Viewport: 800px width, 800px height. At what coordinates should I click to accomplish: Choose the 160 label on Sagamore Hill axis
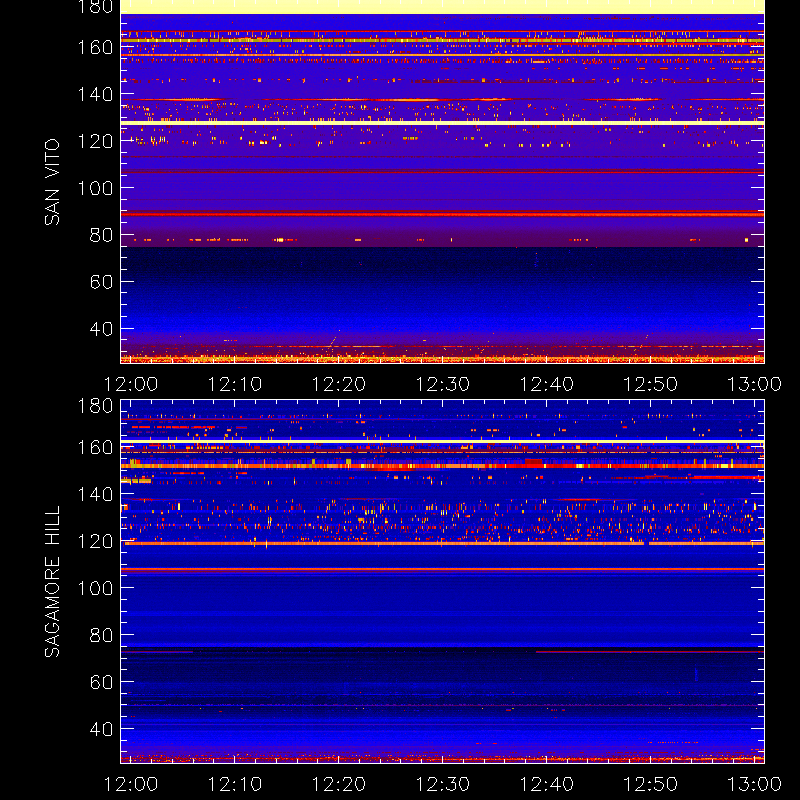95,447
